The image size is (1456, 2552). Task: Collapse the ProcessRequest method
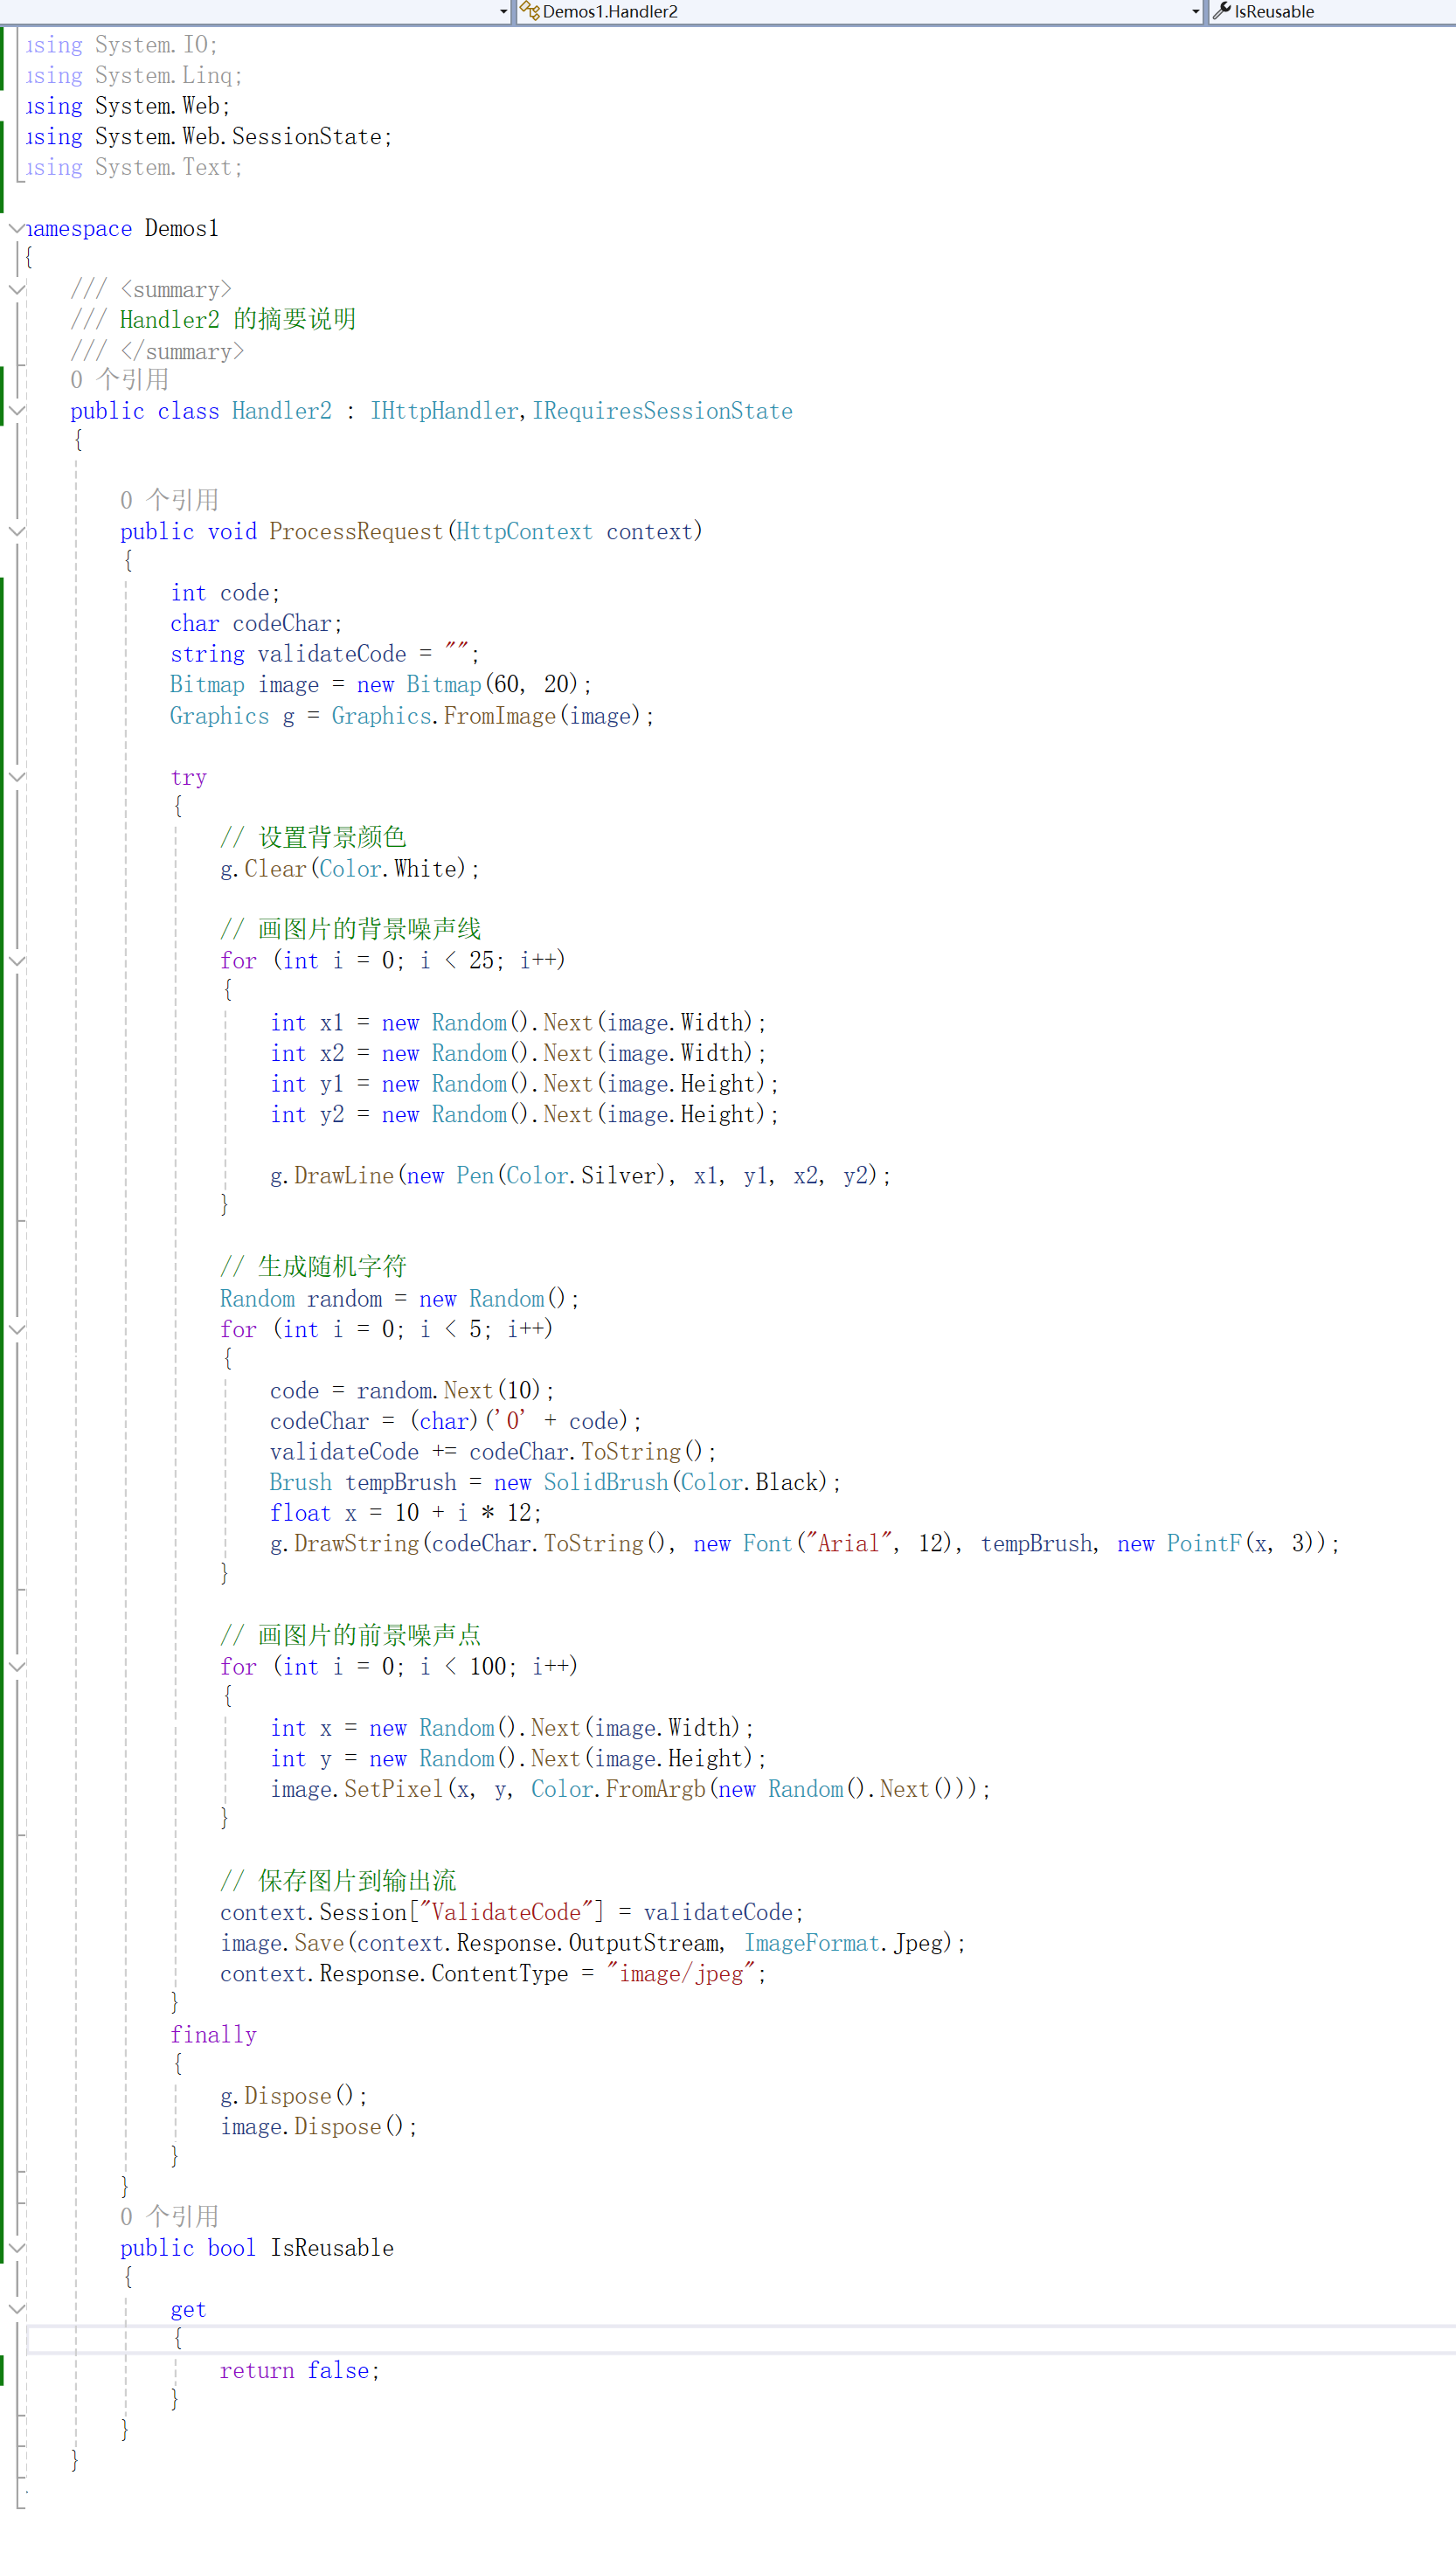(16, 532)
